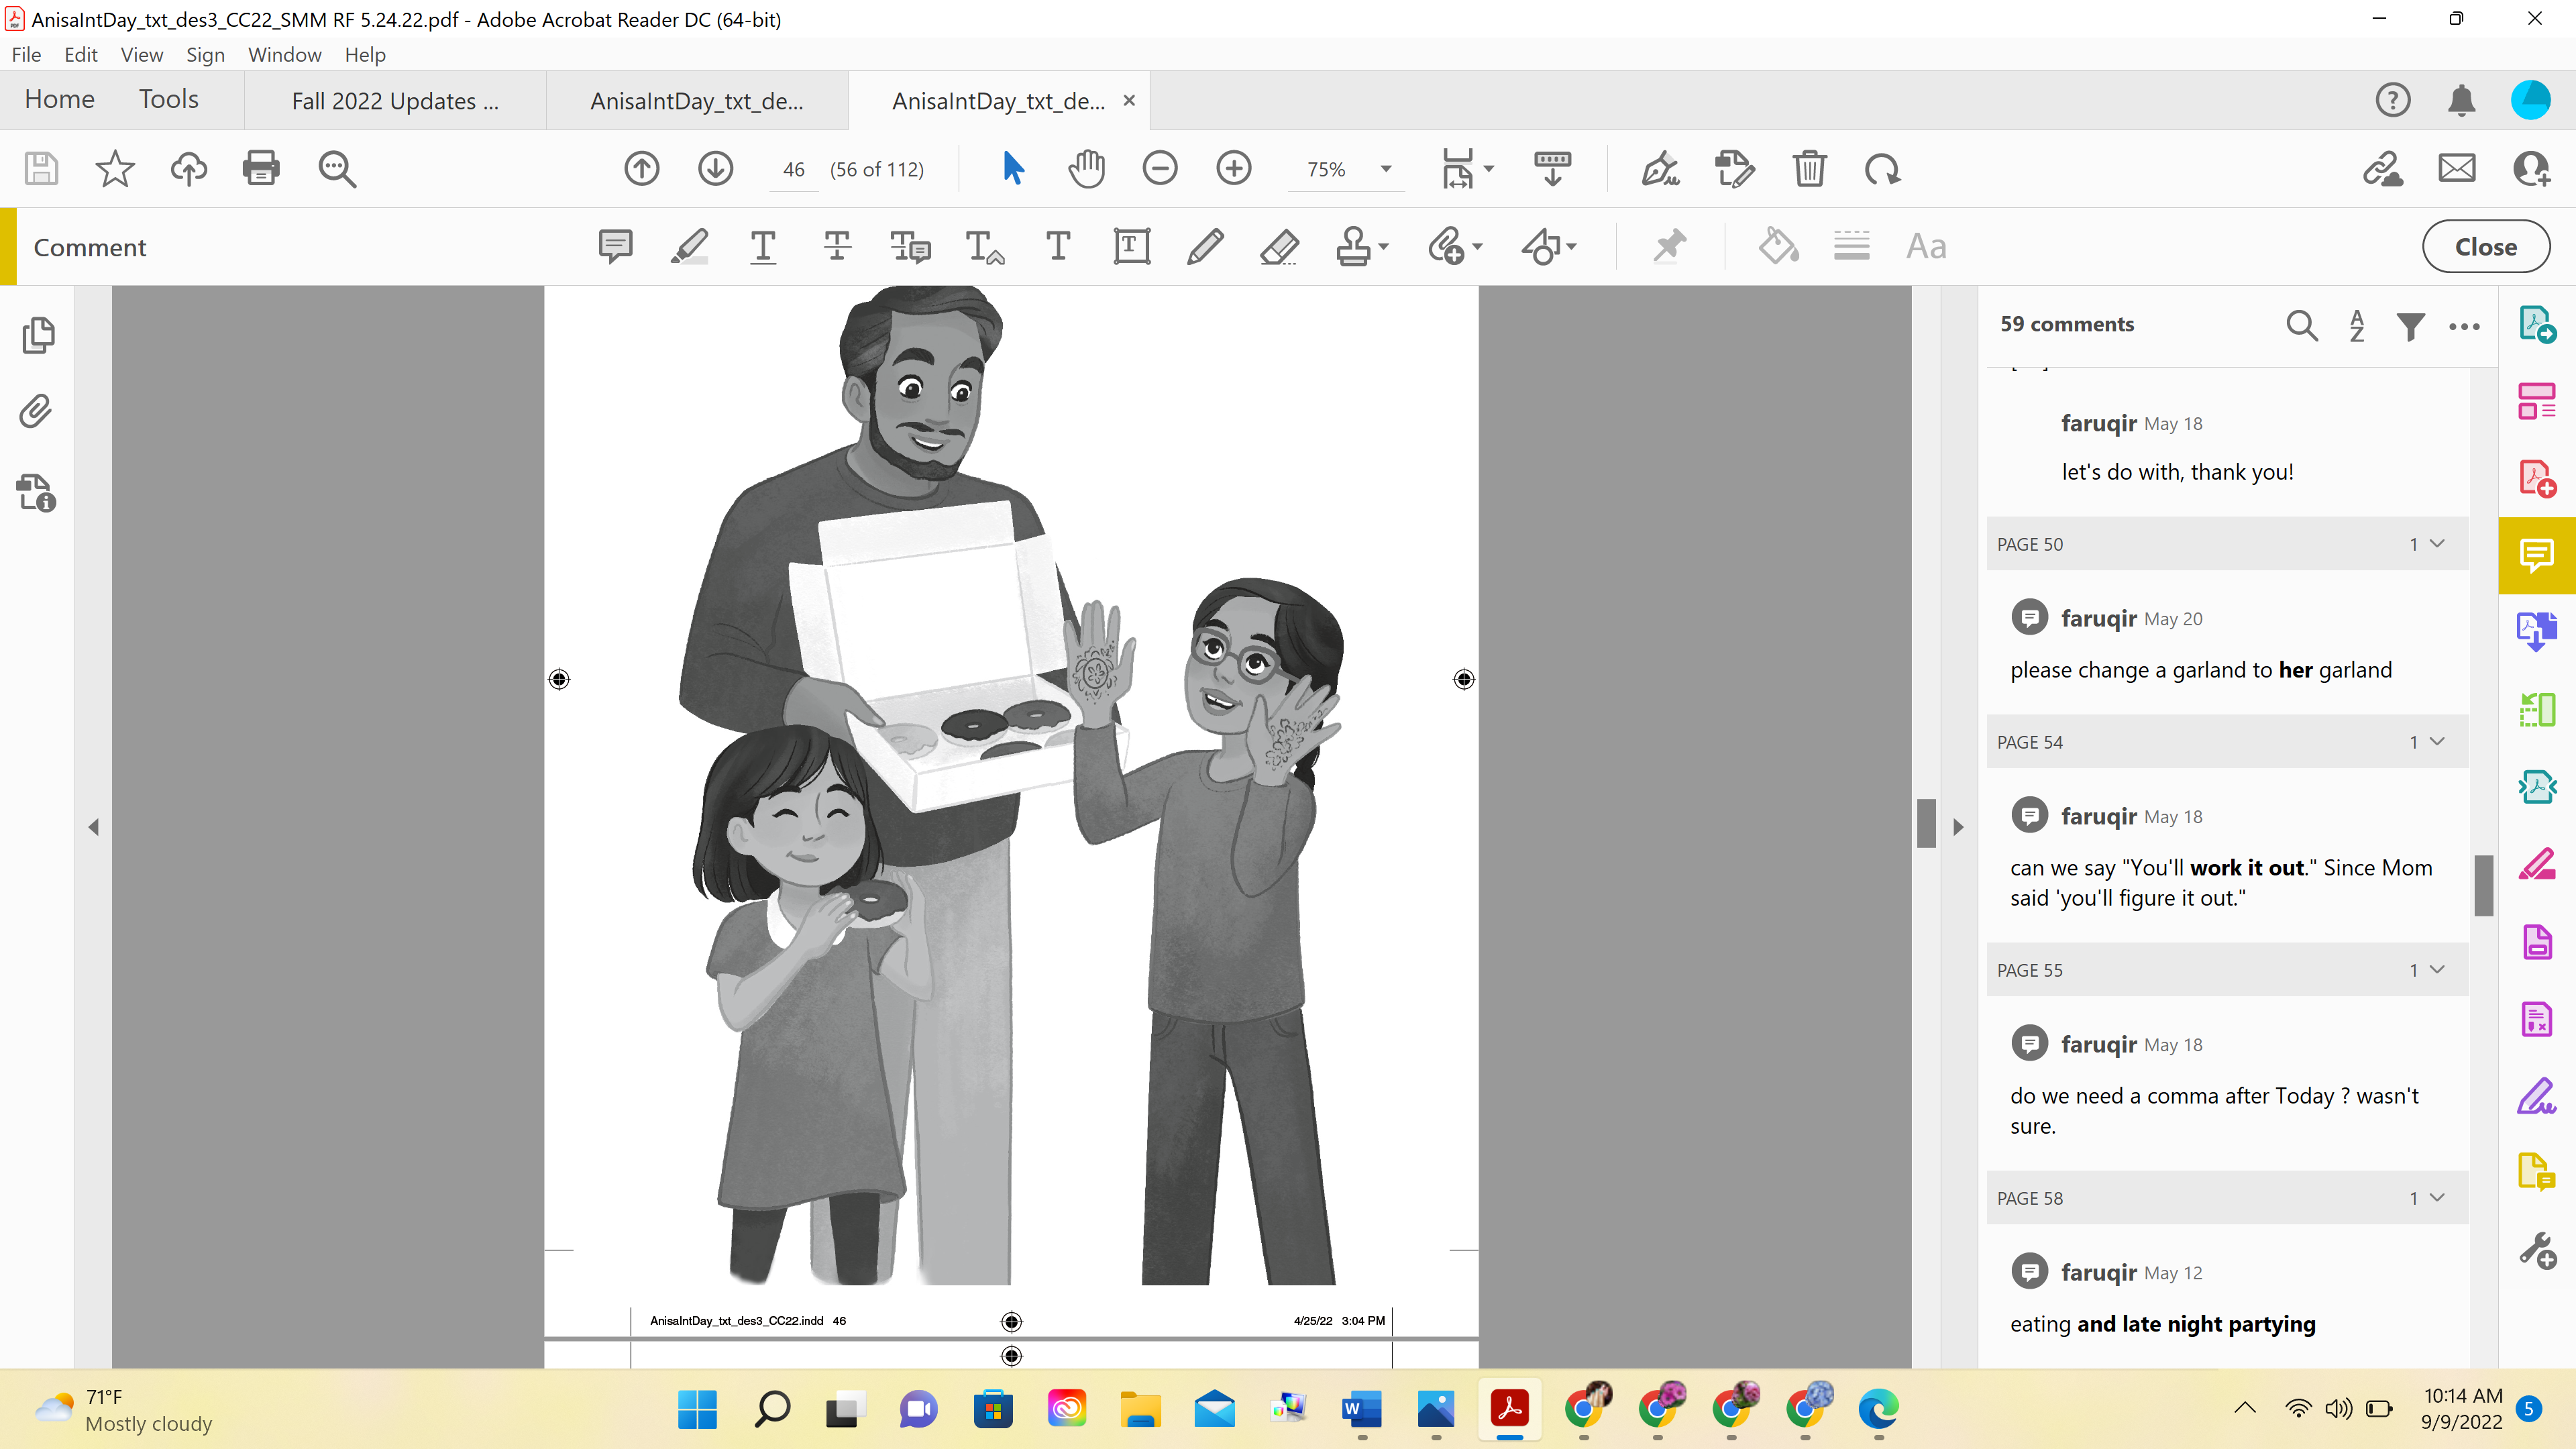This screenshot has height=1449, width=2576.
Task: Select the highlight text tool
Action: [689, 246]
